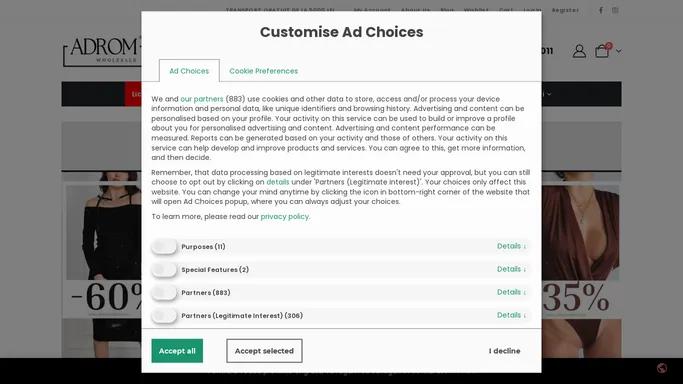Enable the Special Features (2) switch

coord(164,269)
